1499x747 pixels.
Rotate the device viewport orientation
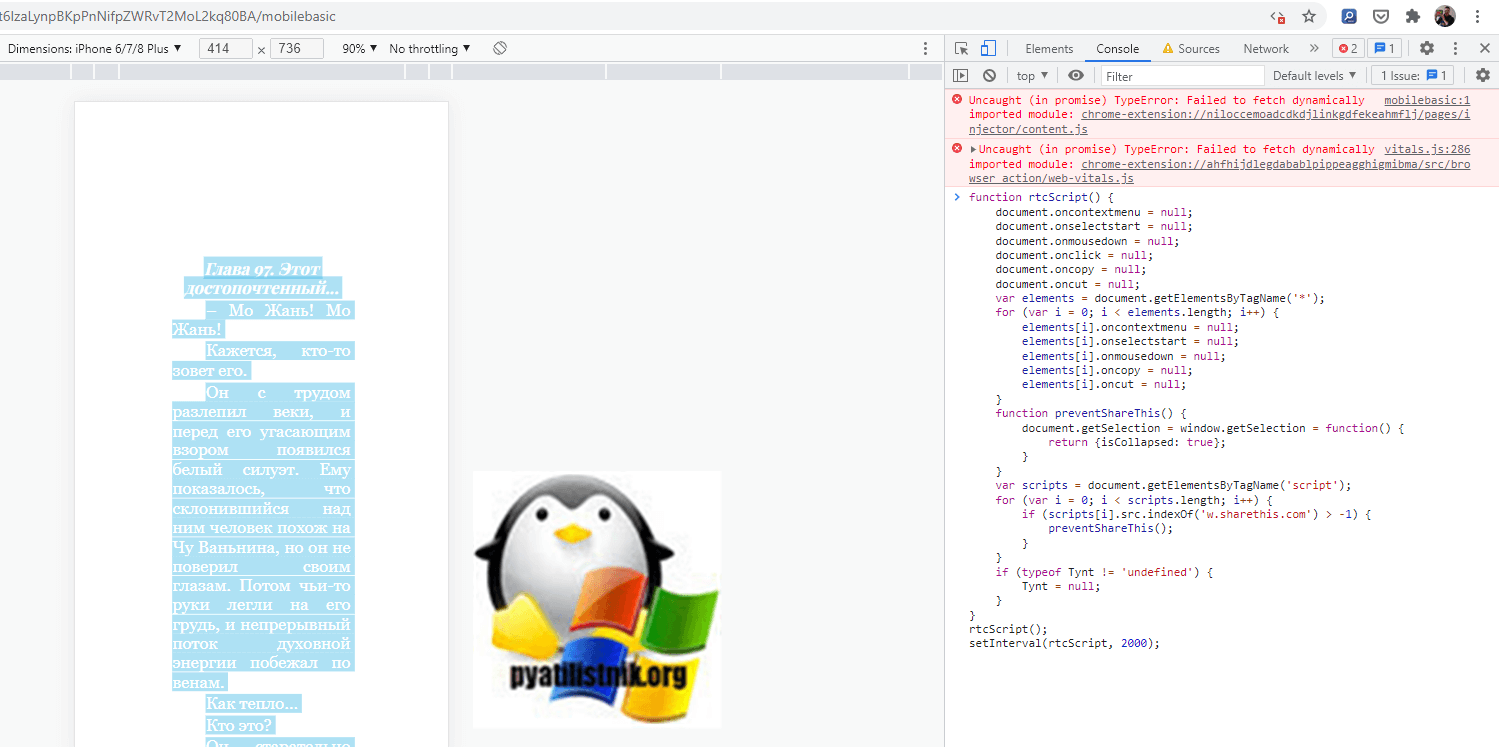[x=500, y=48]
